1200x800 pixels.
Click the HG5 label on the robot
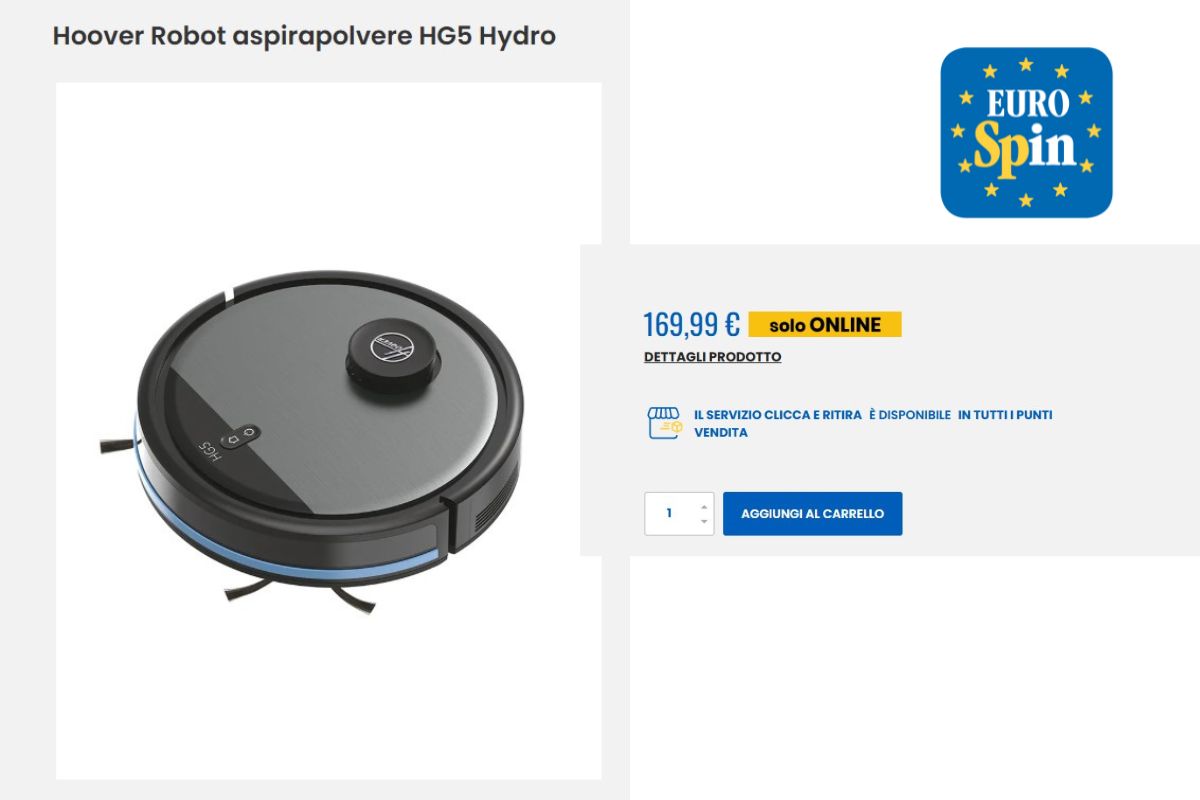[x=208, y=450]
